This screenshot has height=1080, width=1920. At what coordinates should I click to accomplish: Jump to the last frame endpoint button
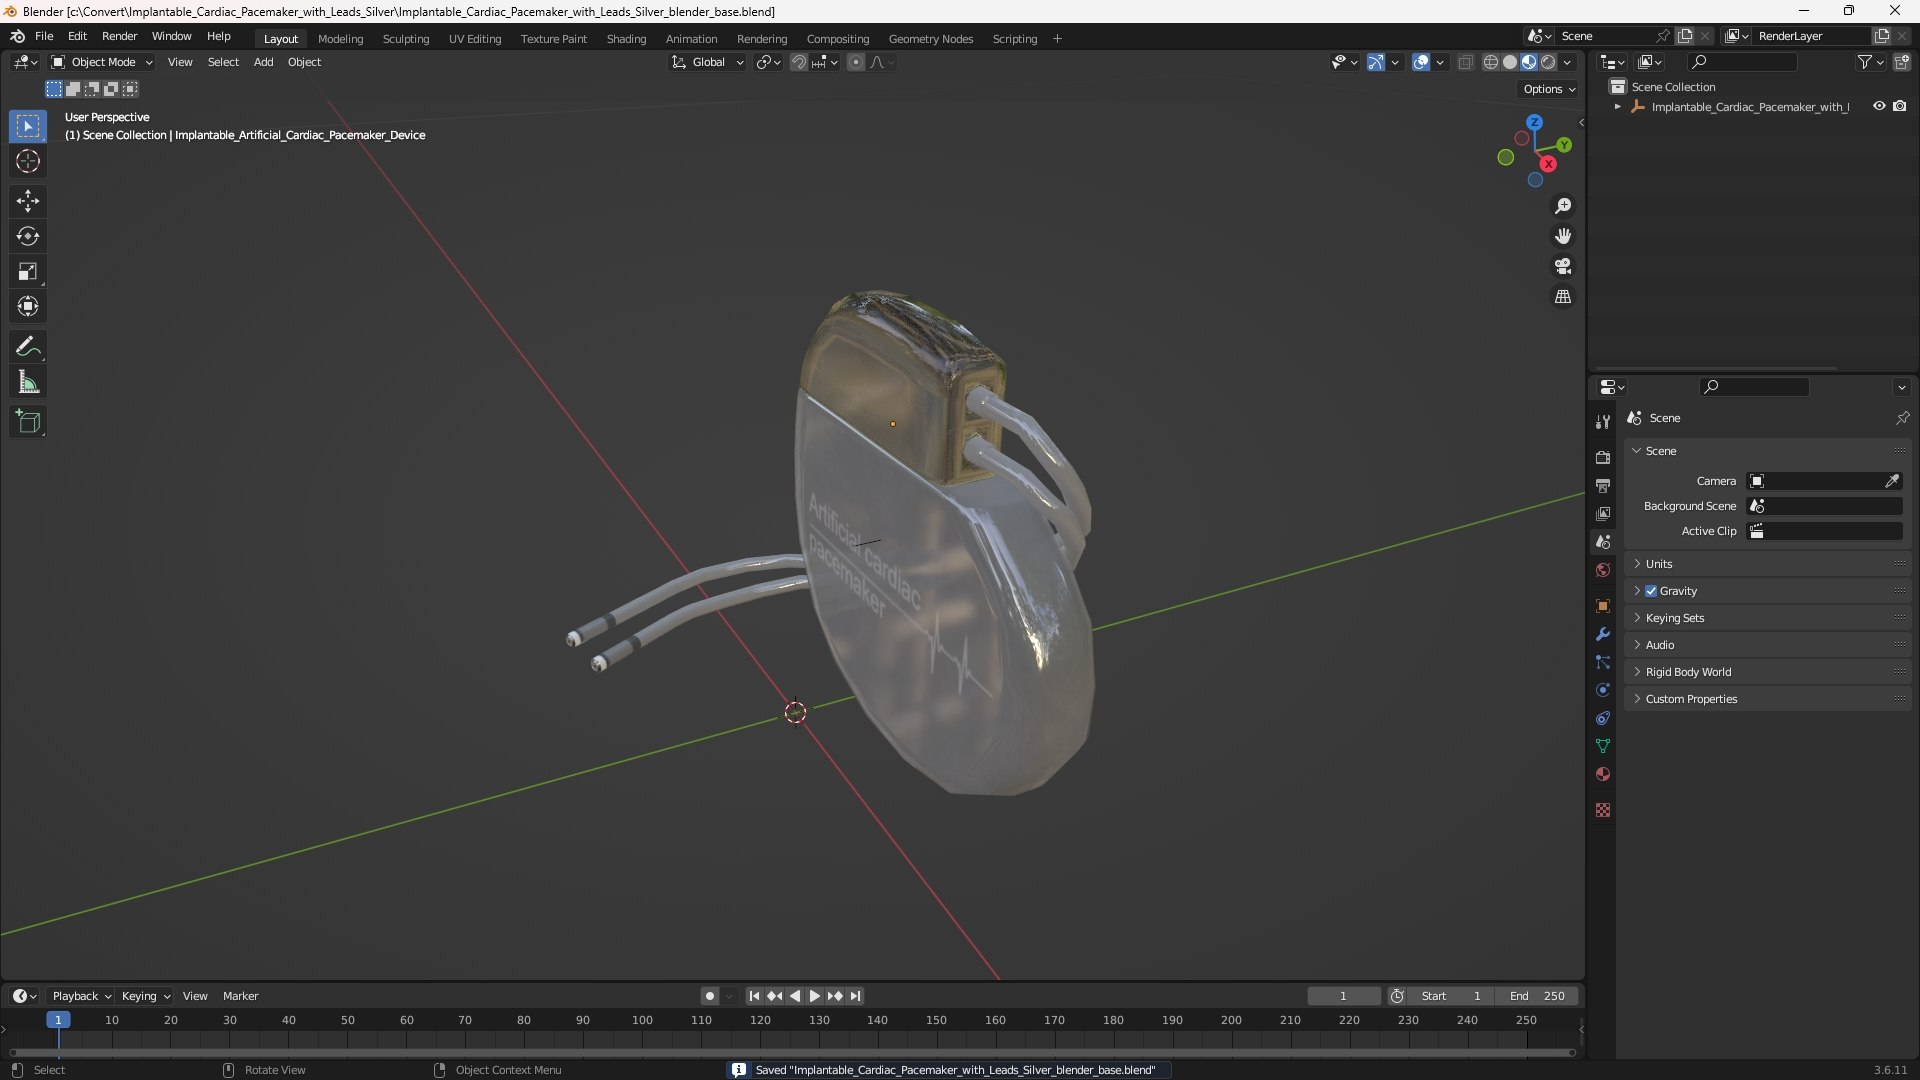pos(855,996)
